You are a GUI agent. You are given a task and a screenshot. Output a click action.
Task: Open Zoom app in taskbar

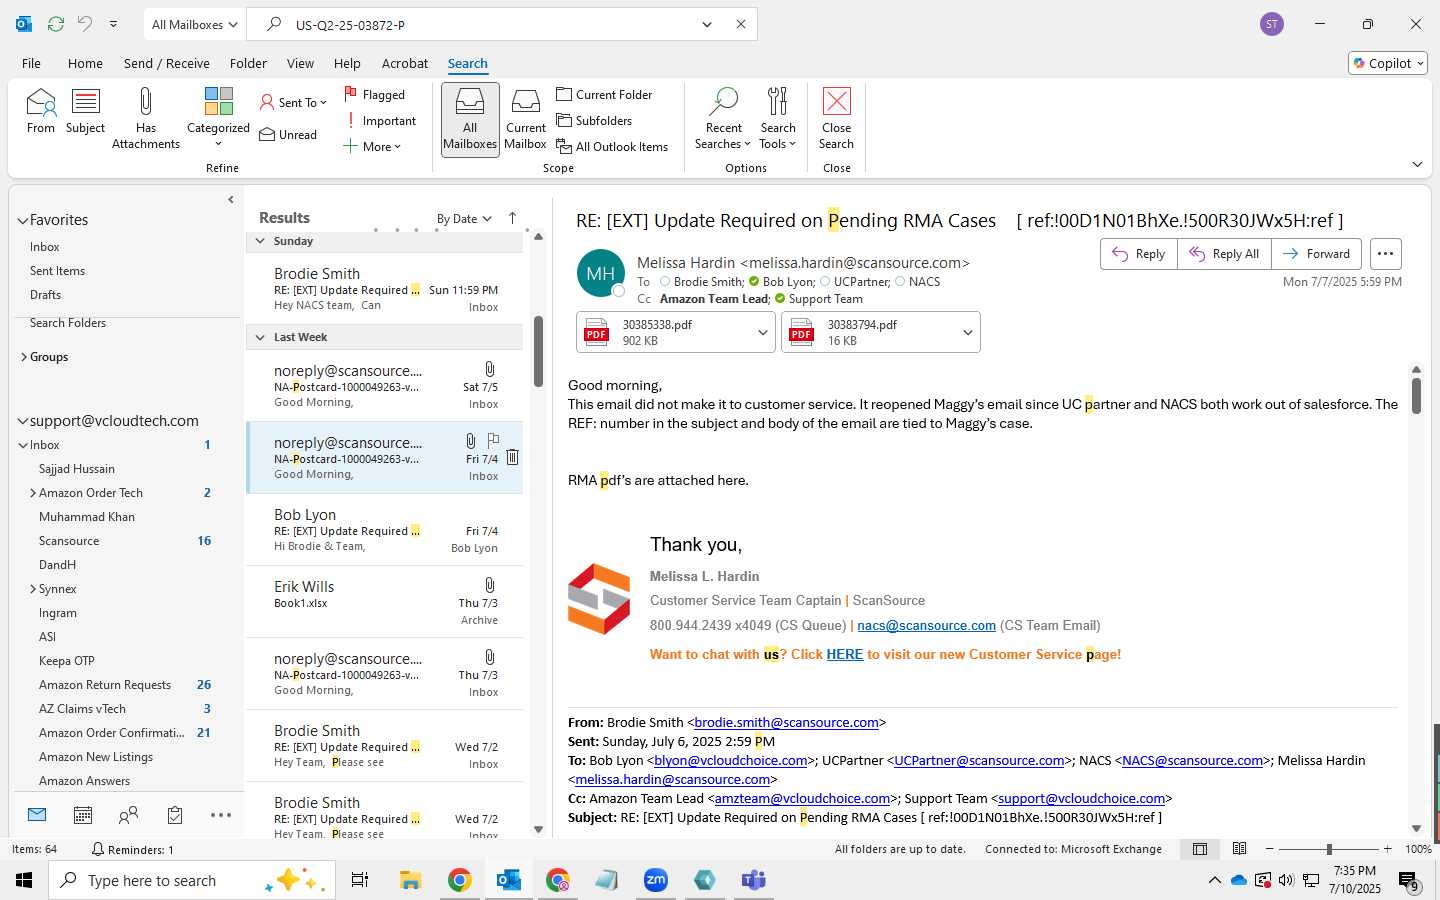coord(656,880)
